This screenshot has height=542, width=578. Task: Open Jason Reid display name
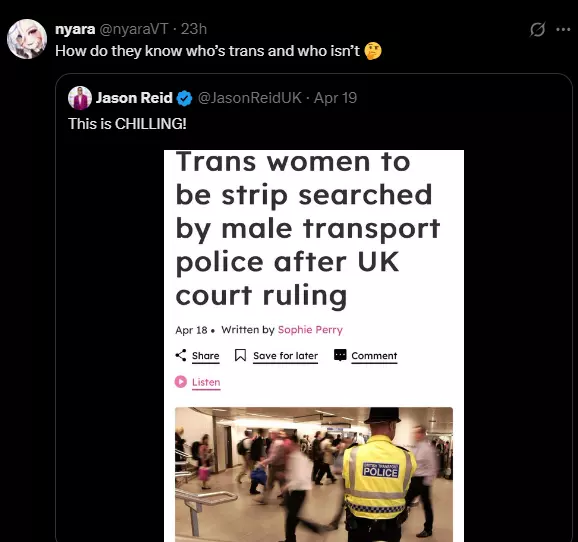(x=134, y=98)
